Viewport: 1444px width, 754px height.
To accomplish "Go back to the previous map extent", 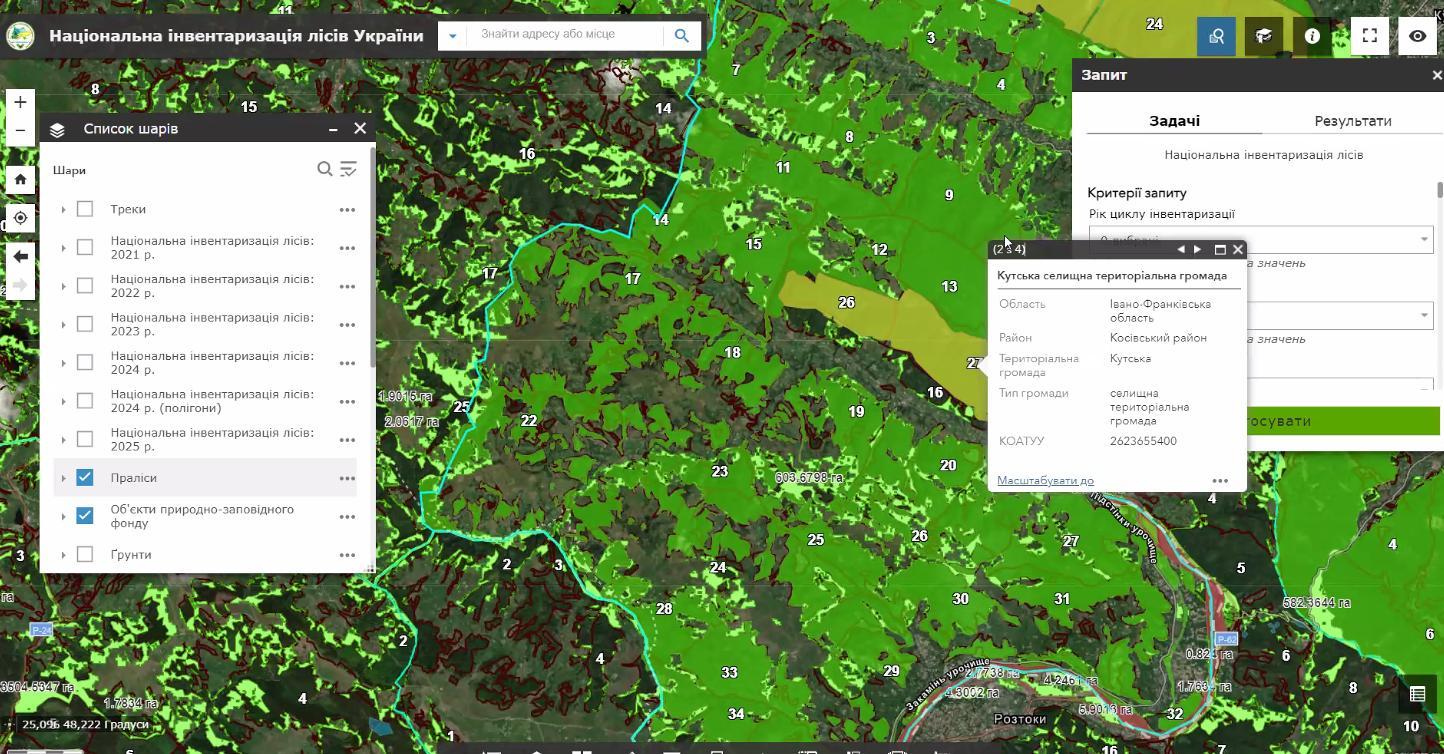I will click(20, 257).
